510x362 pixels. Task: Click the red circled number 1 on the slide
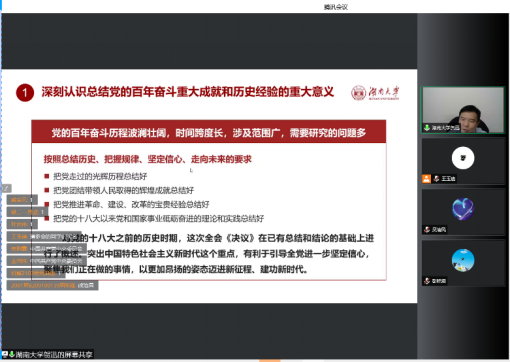coord(25,93)
